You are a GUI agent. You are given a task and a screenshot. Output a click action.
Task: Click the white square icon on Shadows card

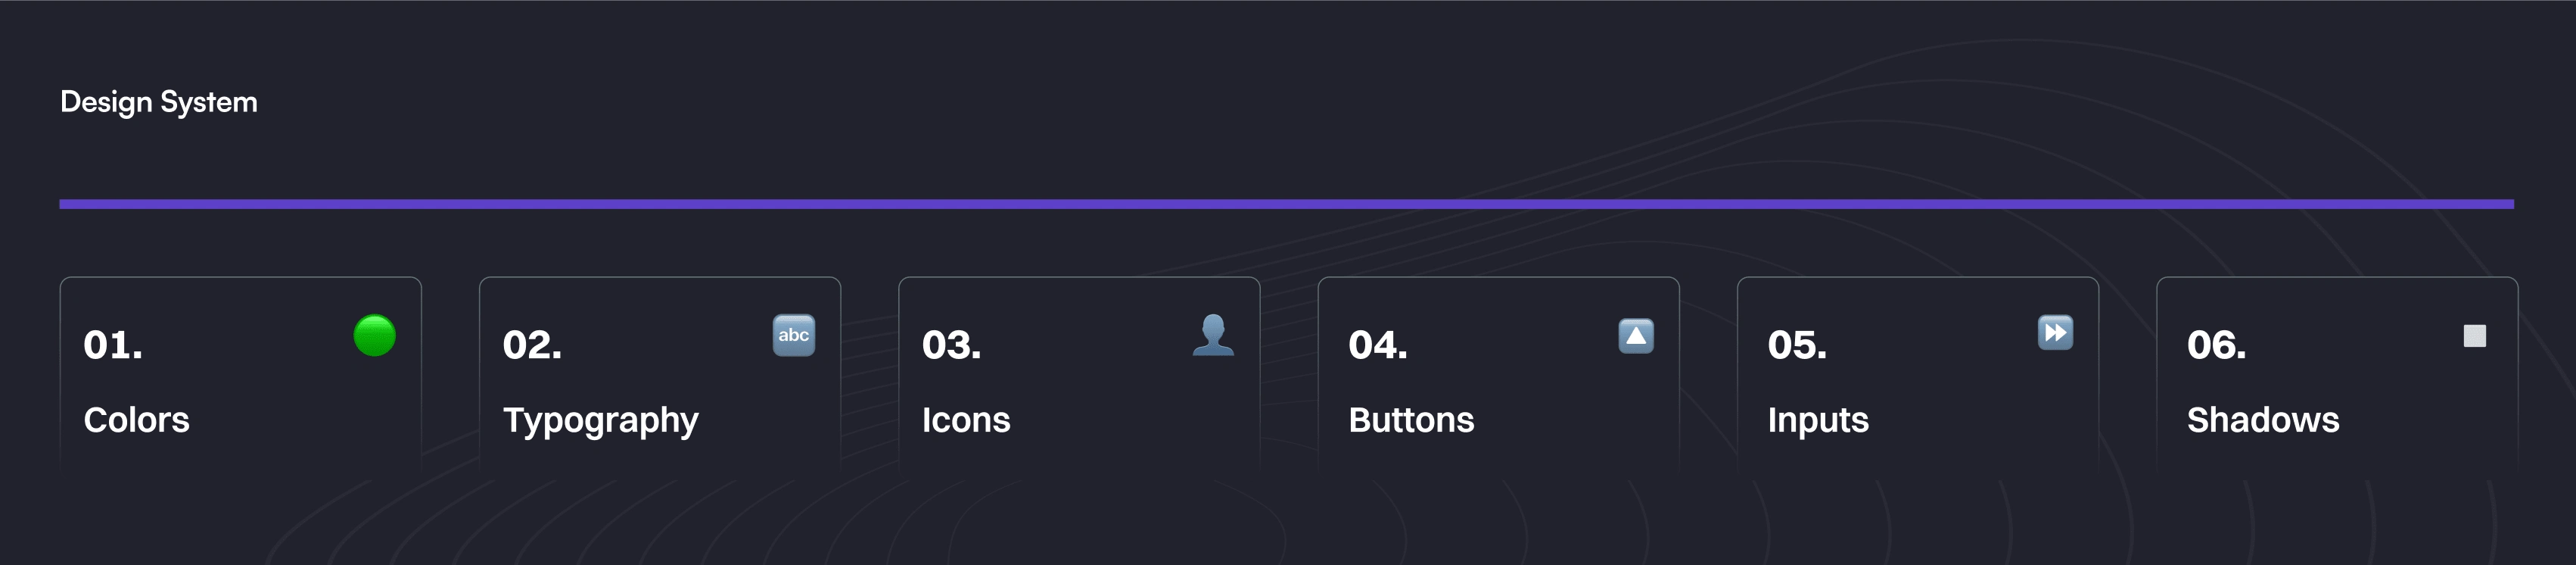(x=2474, y=335)
